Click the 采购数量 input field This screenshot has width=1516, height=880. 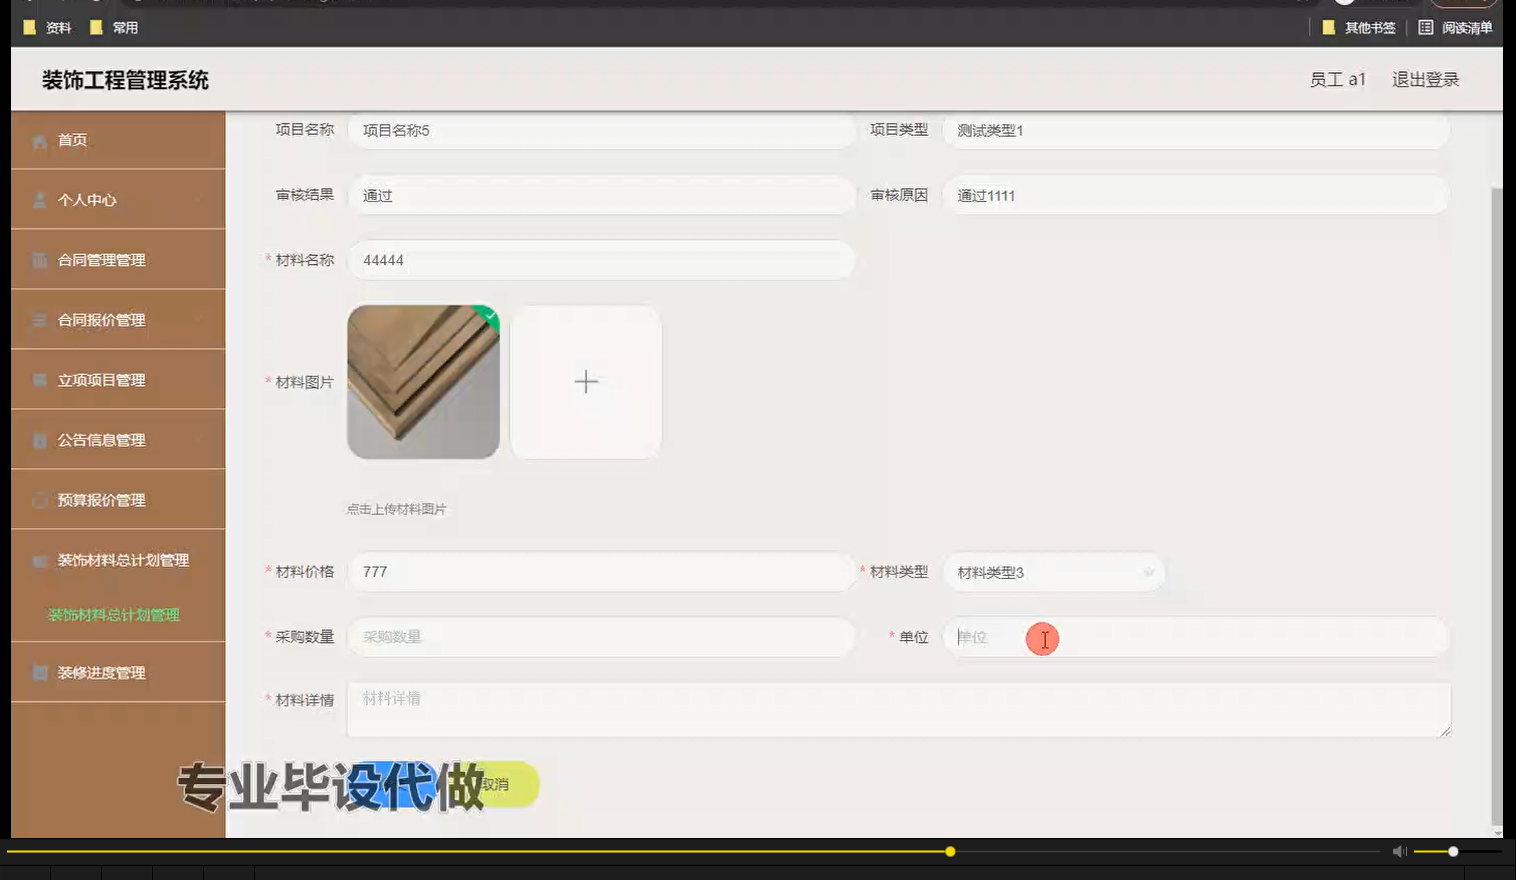600,637
